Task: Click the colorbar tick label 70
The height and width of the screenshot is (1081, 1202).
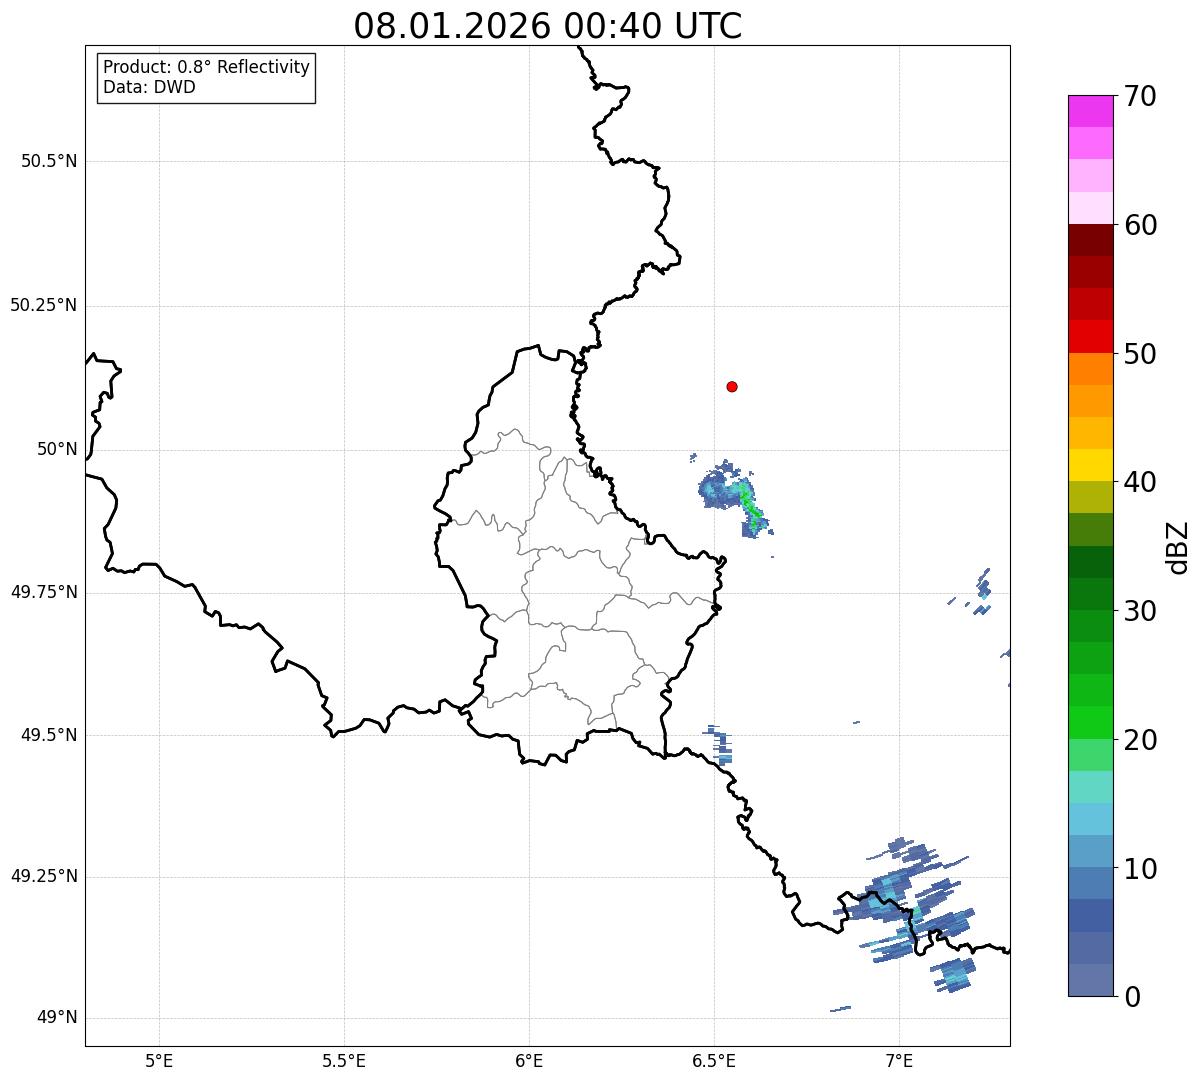Action: click(1140, 96)
